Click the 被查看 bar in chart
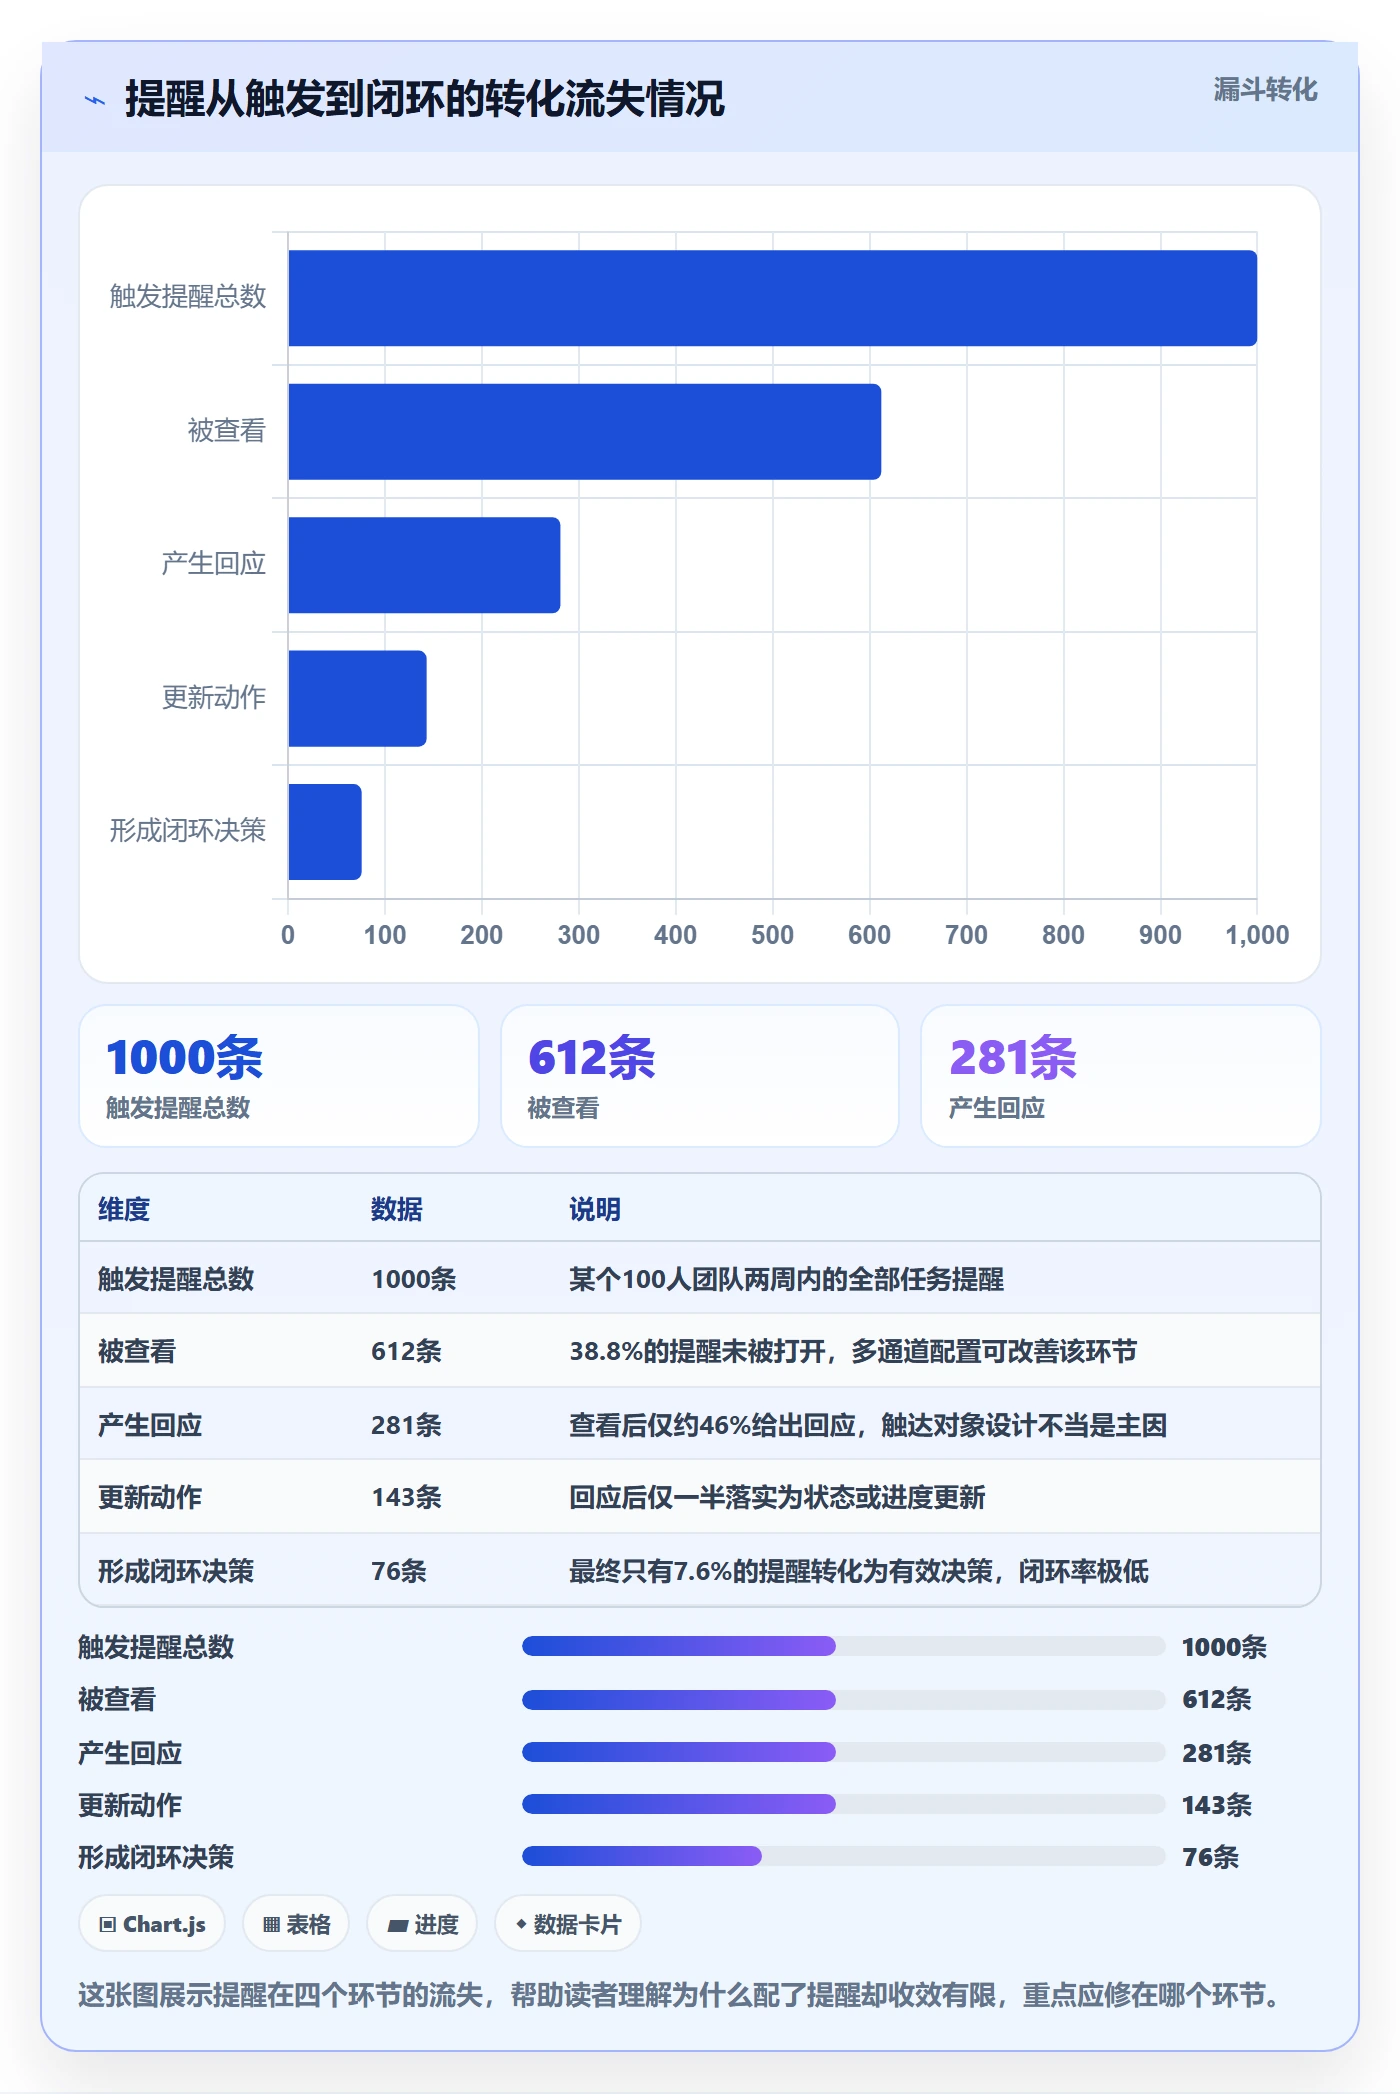 (584, 431)
